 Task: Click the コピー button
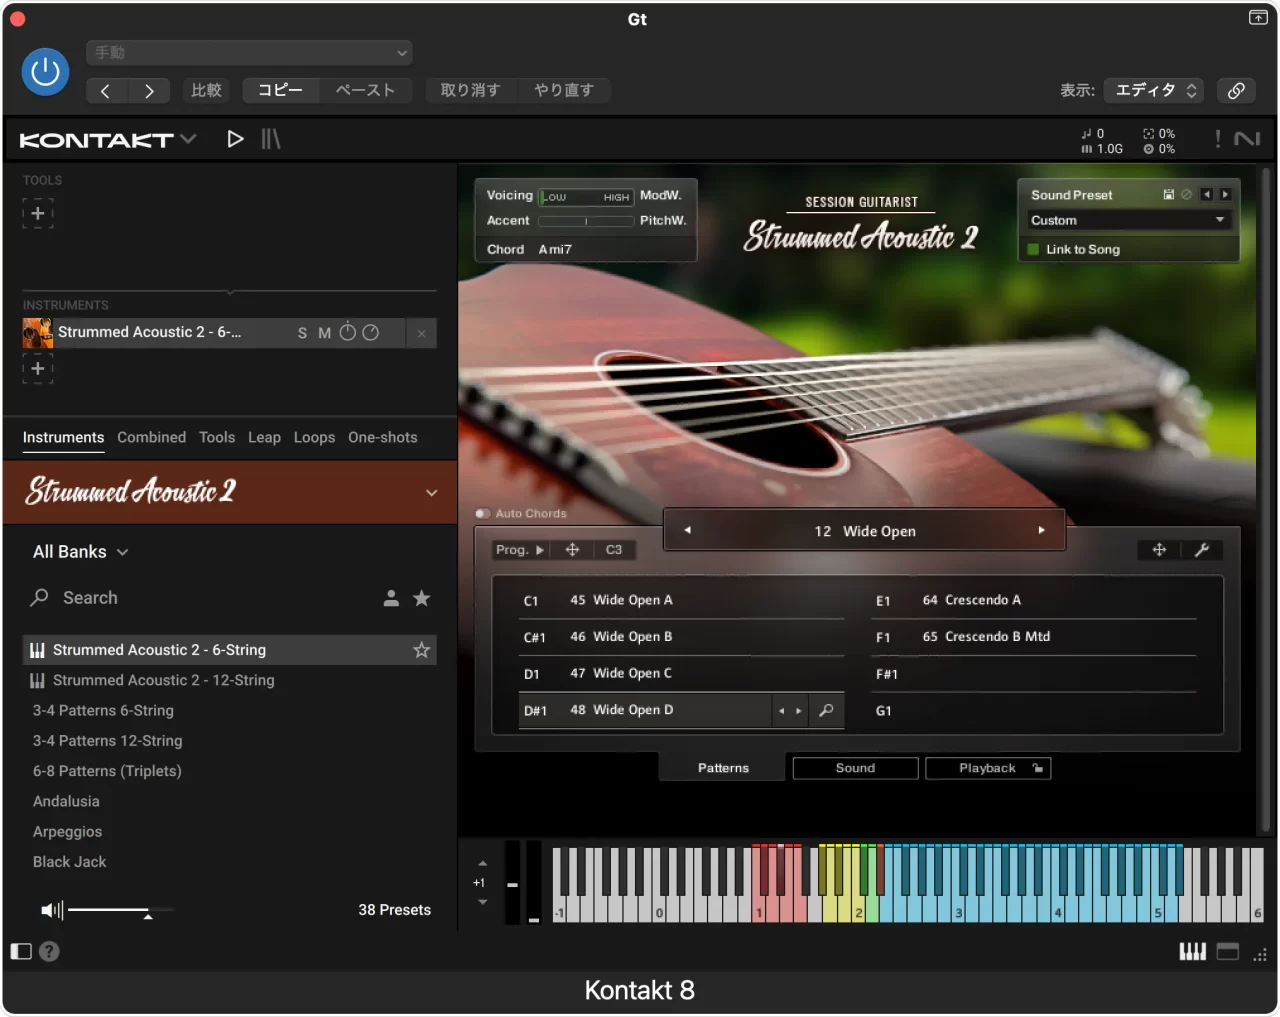(x=280, y=90)
